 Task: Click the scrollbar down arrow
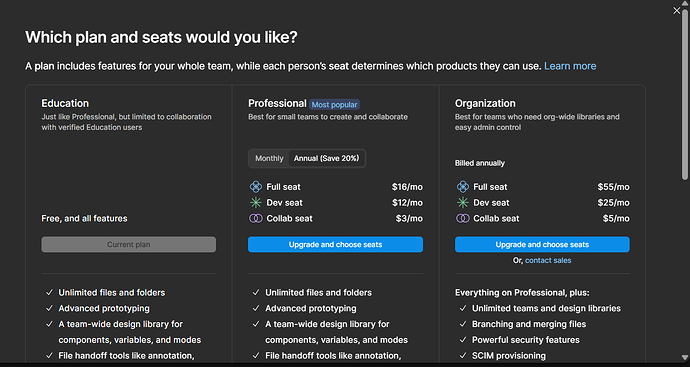click(x=685, y=357)
